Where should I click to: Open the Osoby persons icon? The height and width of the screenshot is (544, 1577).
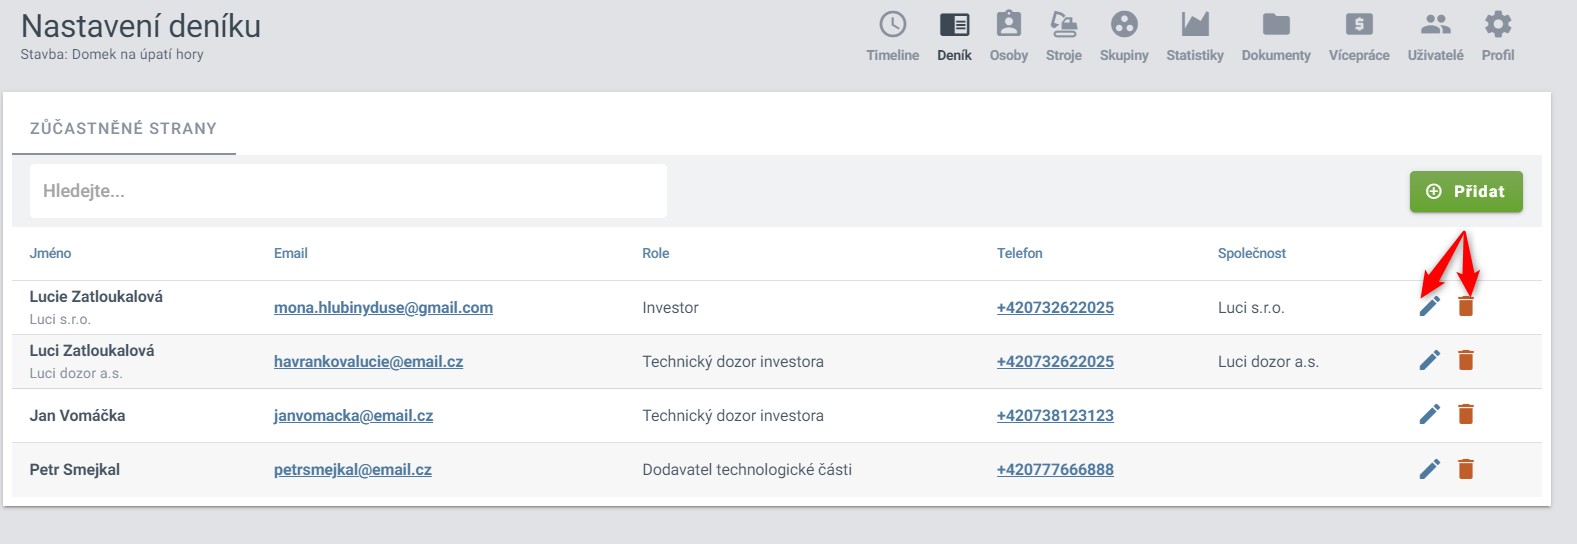coord(1008,24)
